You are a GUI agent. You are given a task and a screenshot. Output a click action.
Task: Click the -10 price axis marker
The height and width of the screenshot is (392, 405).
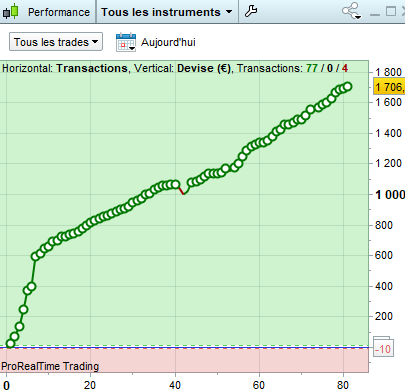pyautogui.click(x=383, y=349)
